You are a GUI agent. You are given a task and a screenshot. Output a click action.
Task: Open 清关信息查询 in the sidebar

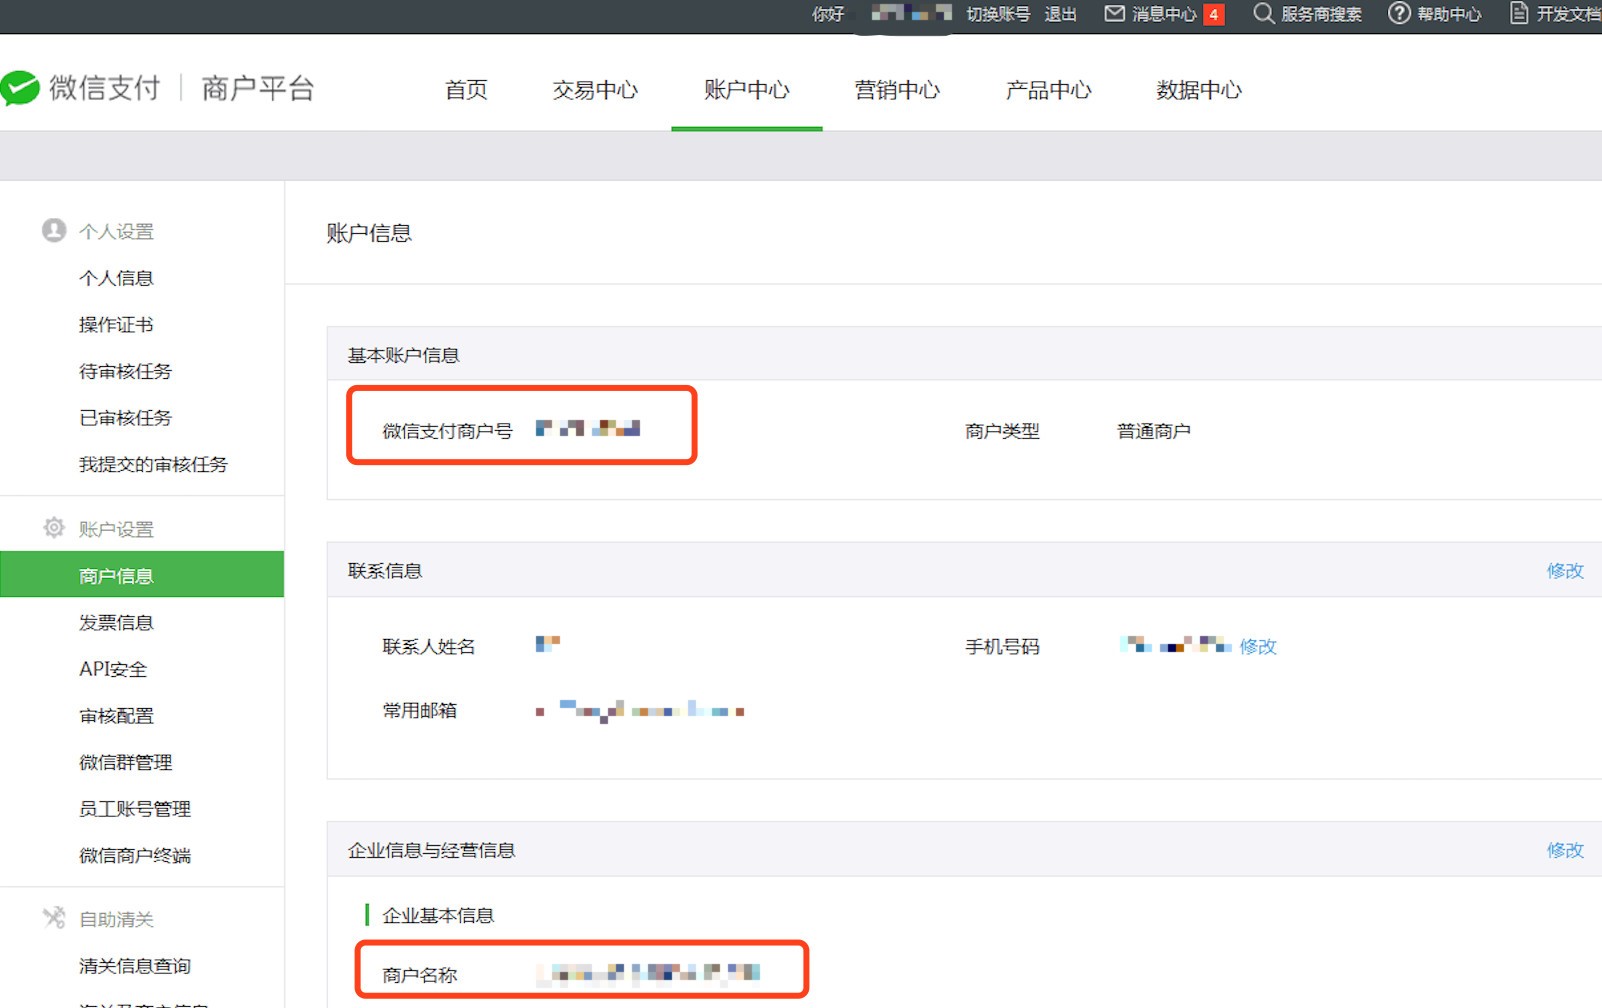tap(135, 966)
